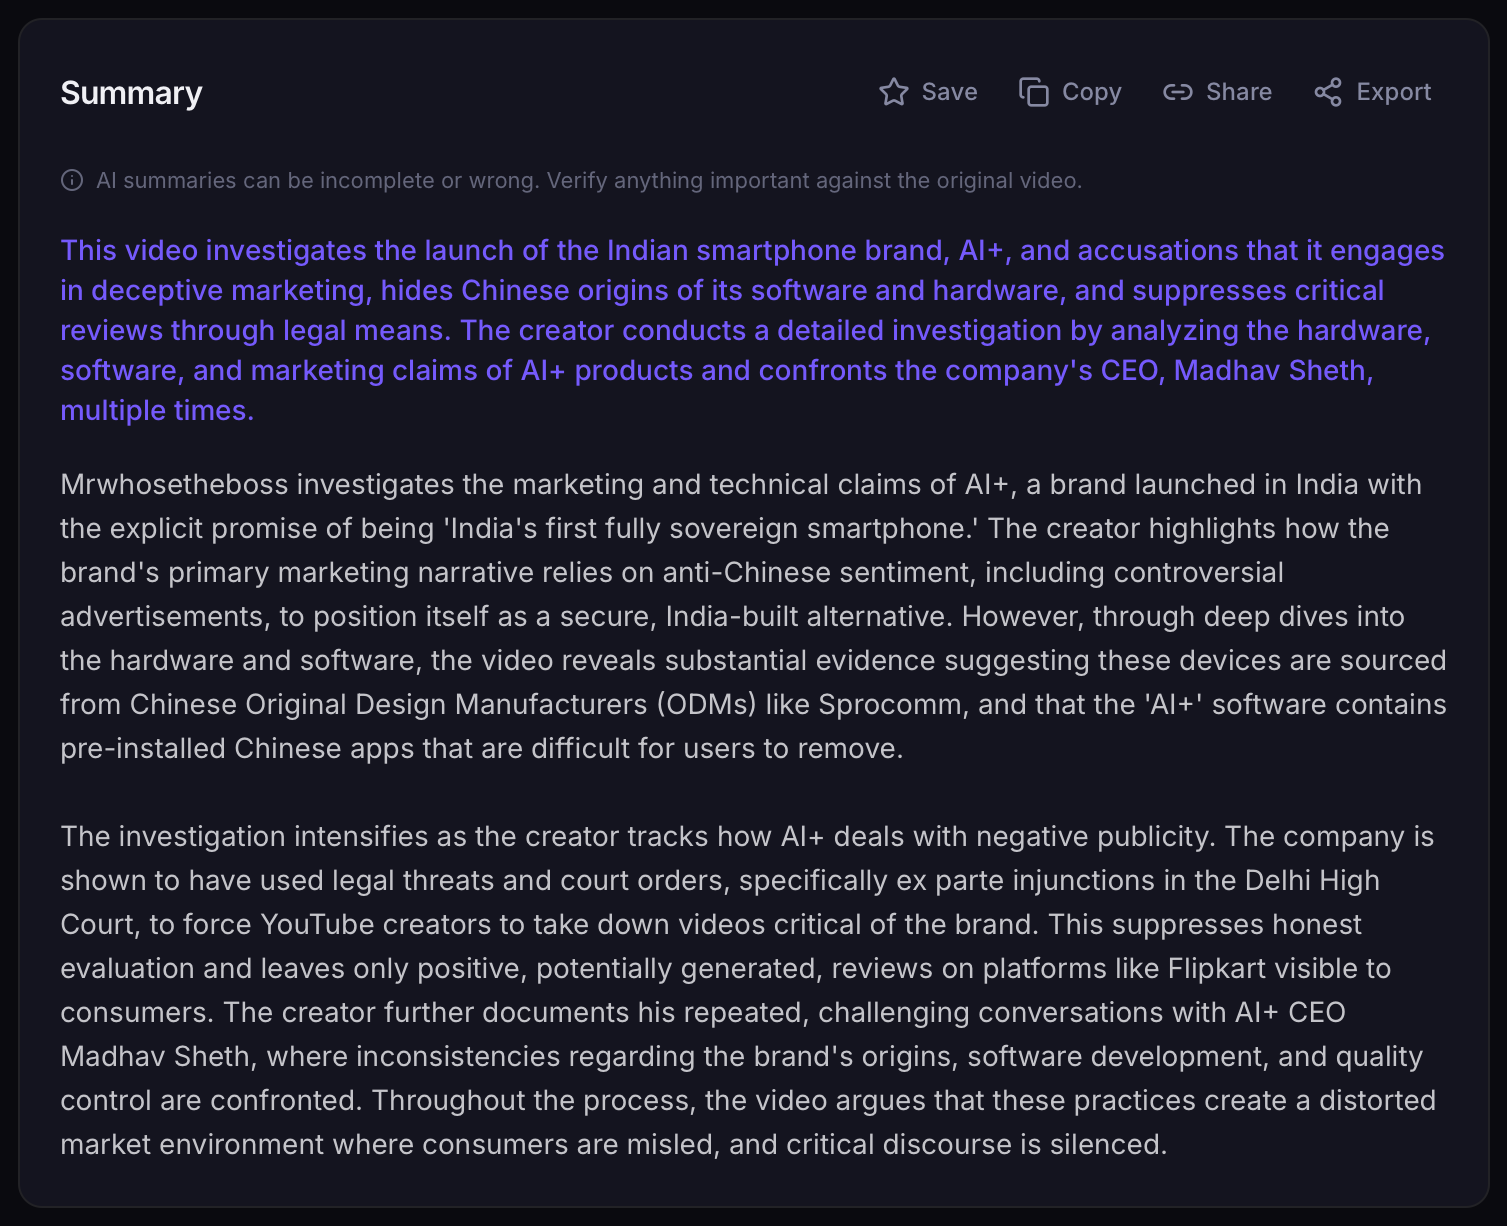Select the Export text label
Screen dimensions: 1507x1226
[1394, 92]
